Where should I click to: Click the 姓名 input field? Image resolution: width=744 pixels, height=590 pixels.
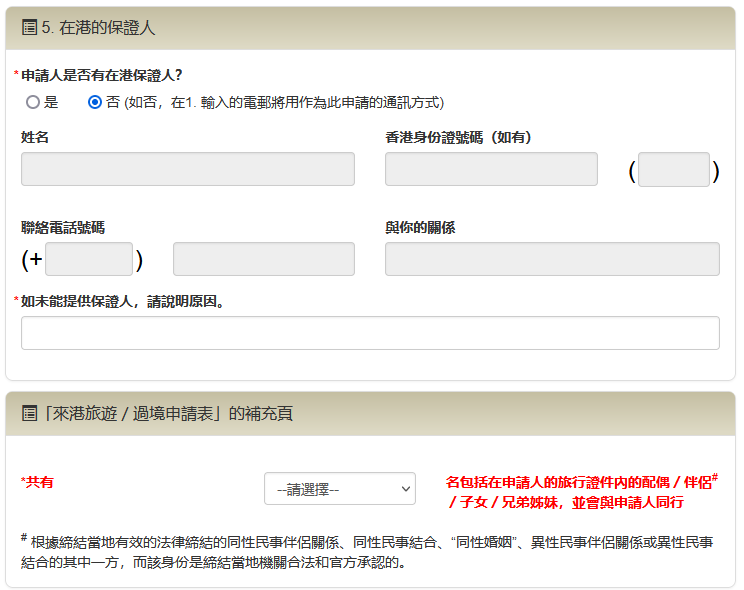tap(188, 169)
